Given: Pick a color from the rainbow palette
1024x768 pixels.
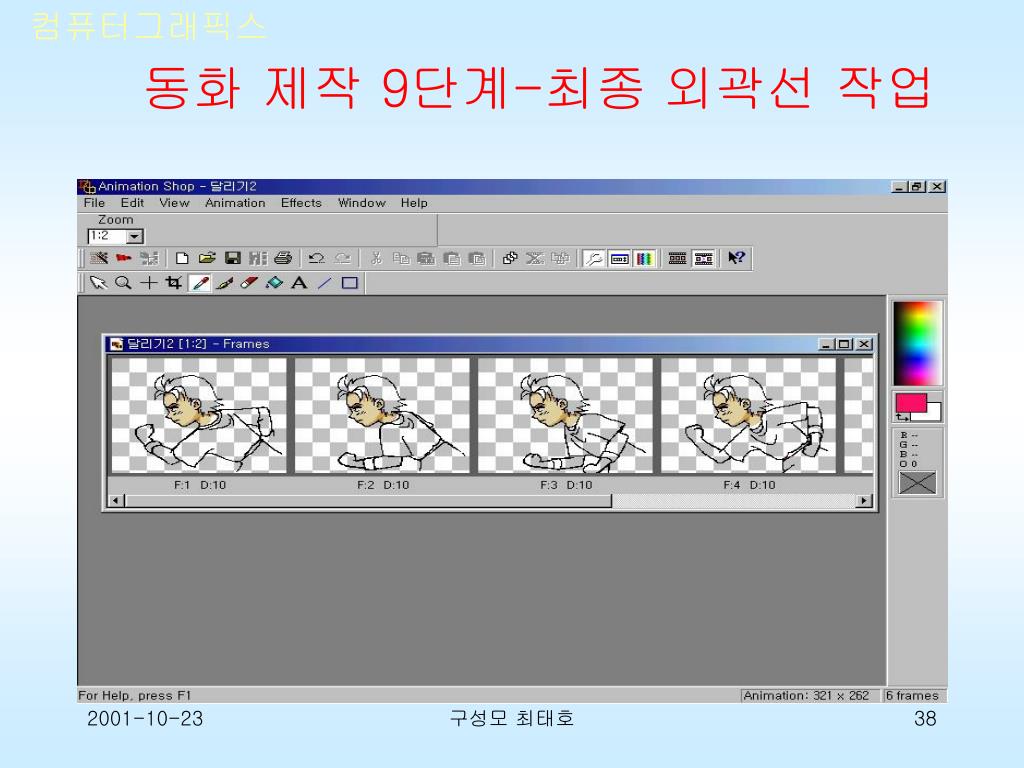Looking at the screenshot, I should 918,344.
